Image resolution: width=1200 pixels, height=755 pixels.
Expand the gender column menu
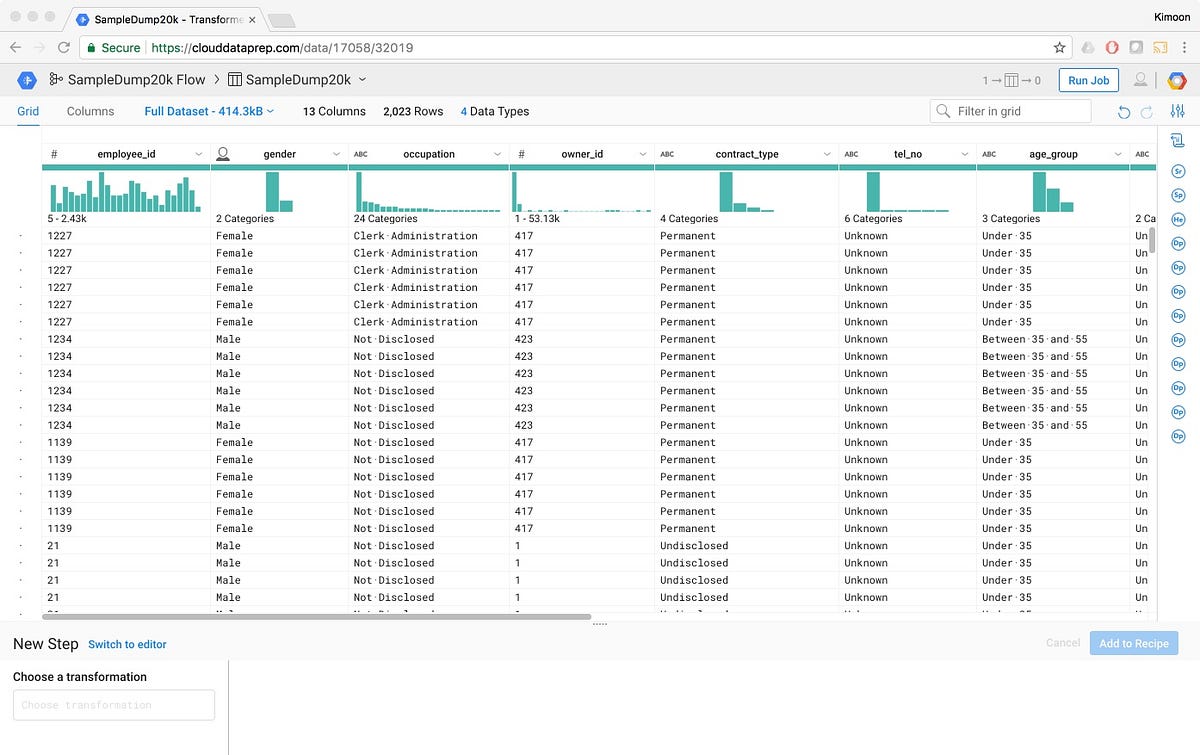click(x=336, y=154)
